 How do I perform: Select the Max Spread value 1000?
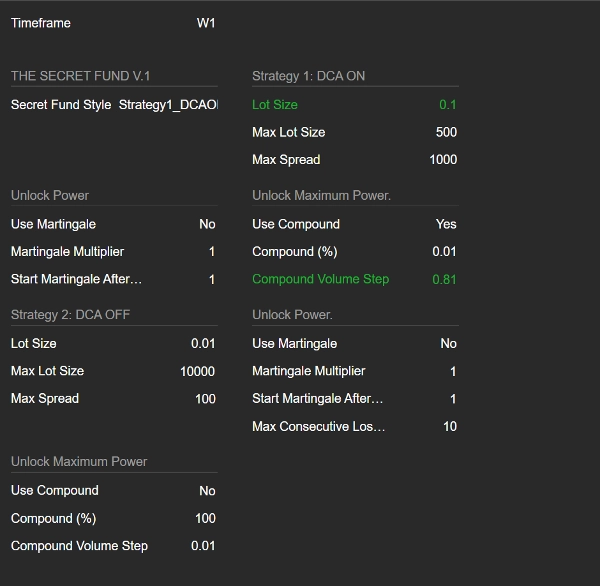(442, 160)
